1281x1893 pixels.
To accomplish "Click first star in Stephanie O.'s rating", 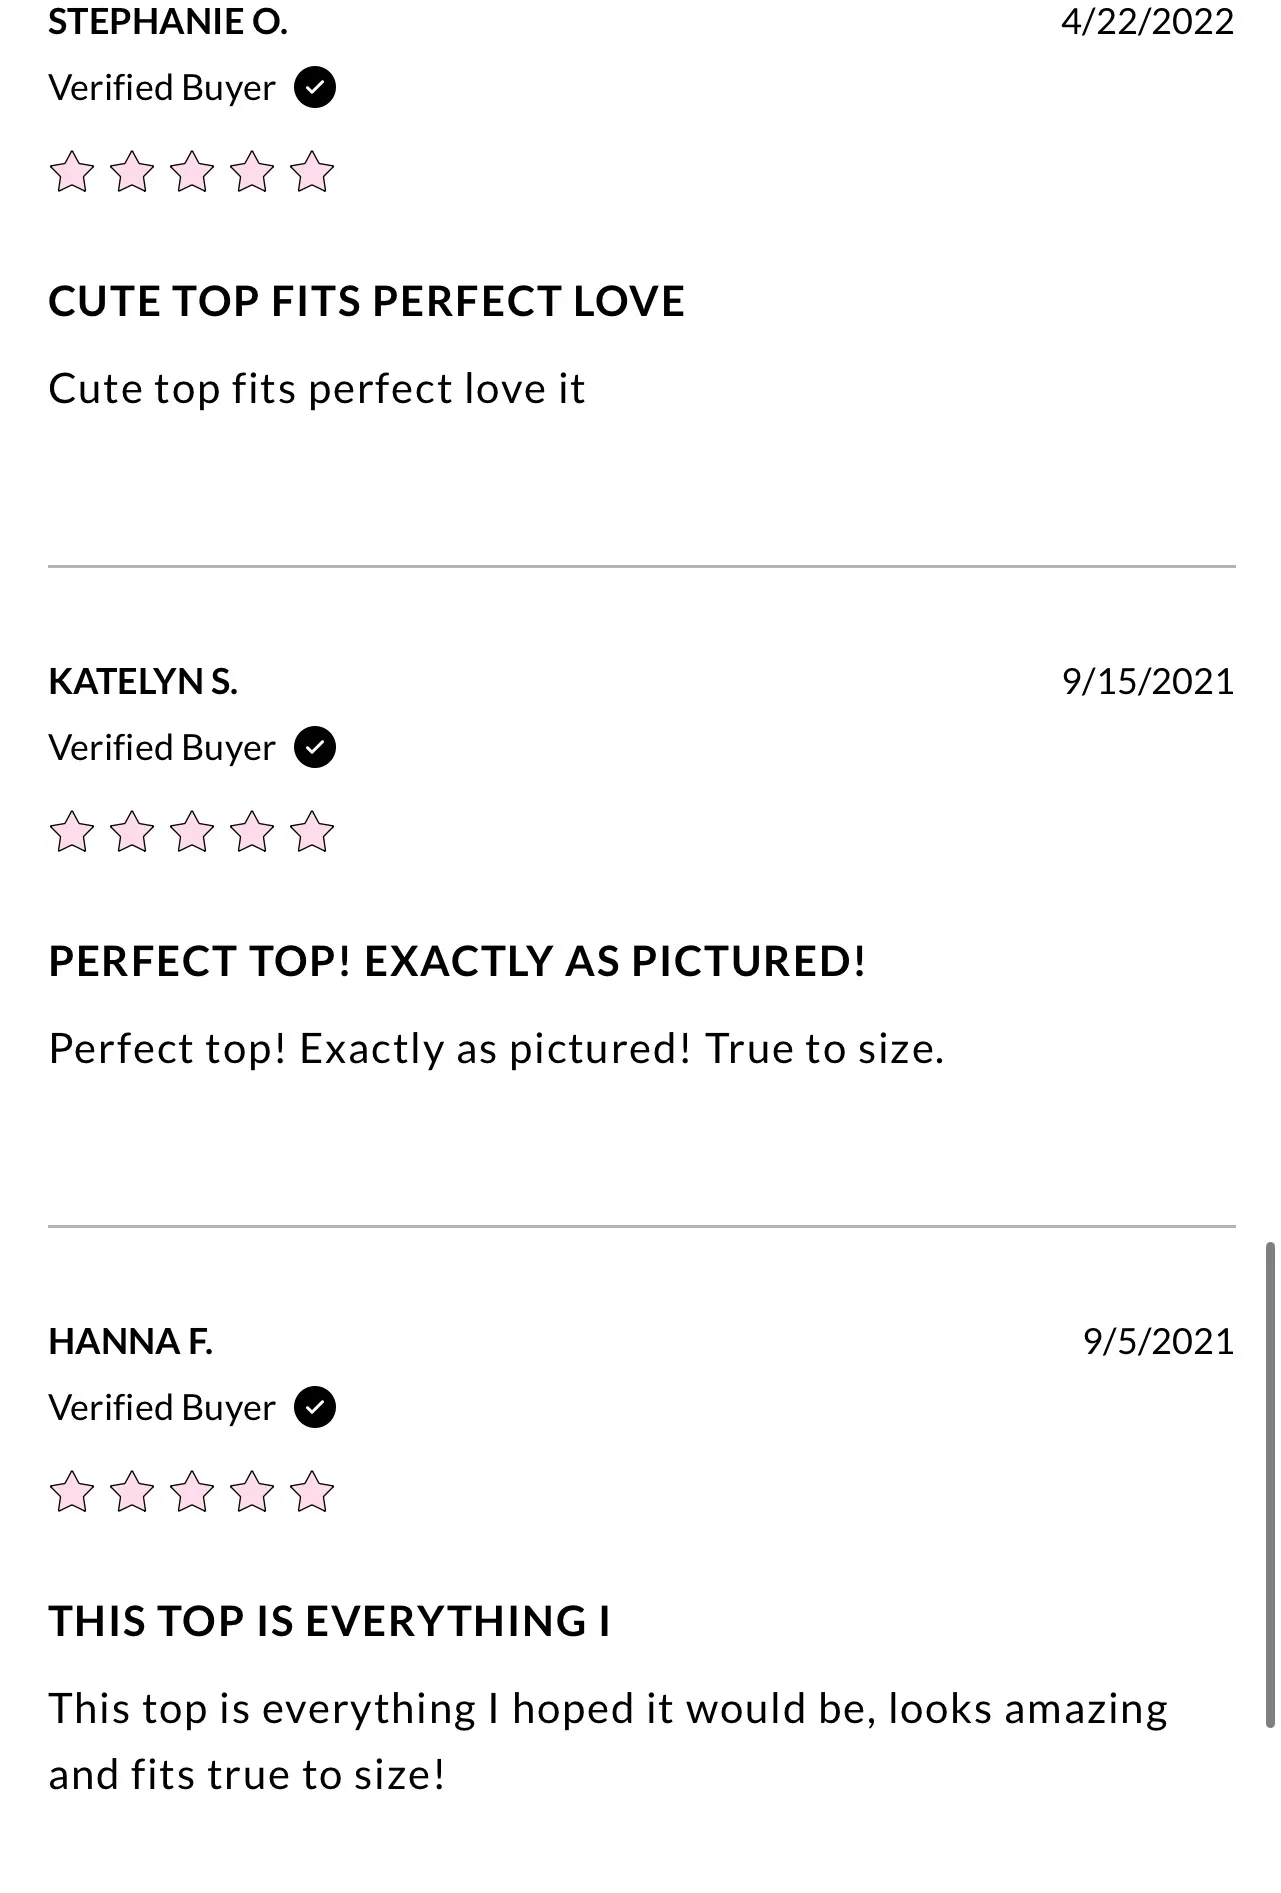I will [x=72, y=172].
